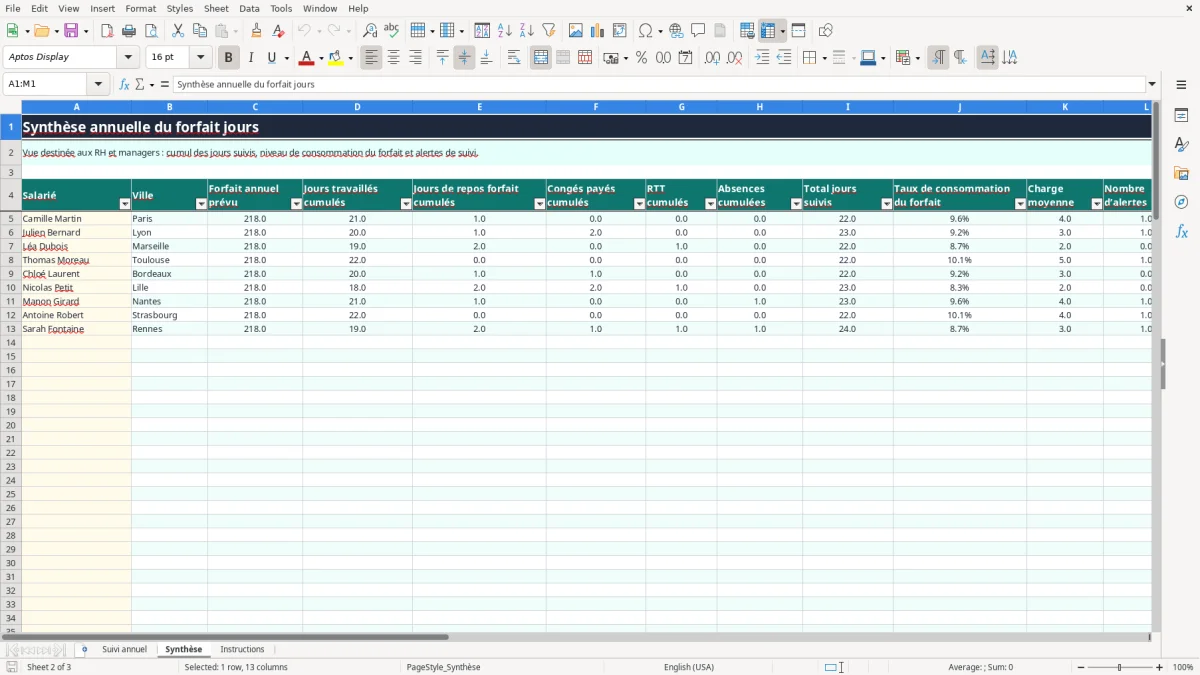Click the AutoFilter funnel icon
Viewport: 1200px width, 675px height.
click(549, 31)
